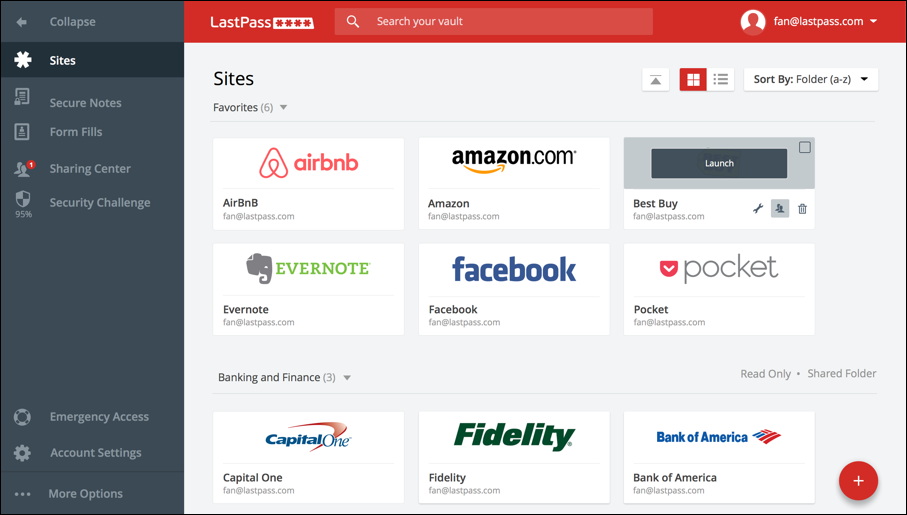
Task: Open the fan@lastpass.com account menu
Action: [824, 21]
